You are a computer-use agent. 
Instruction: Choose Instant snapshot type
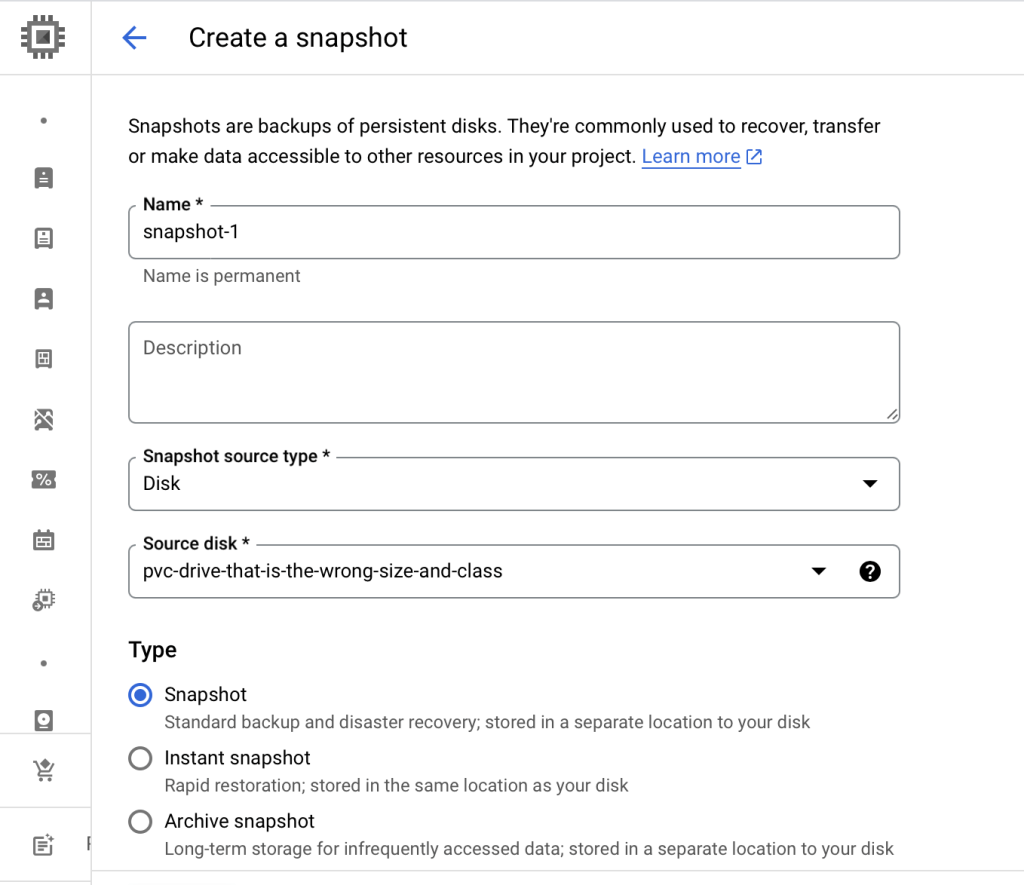point(141,759)
